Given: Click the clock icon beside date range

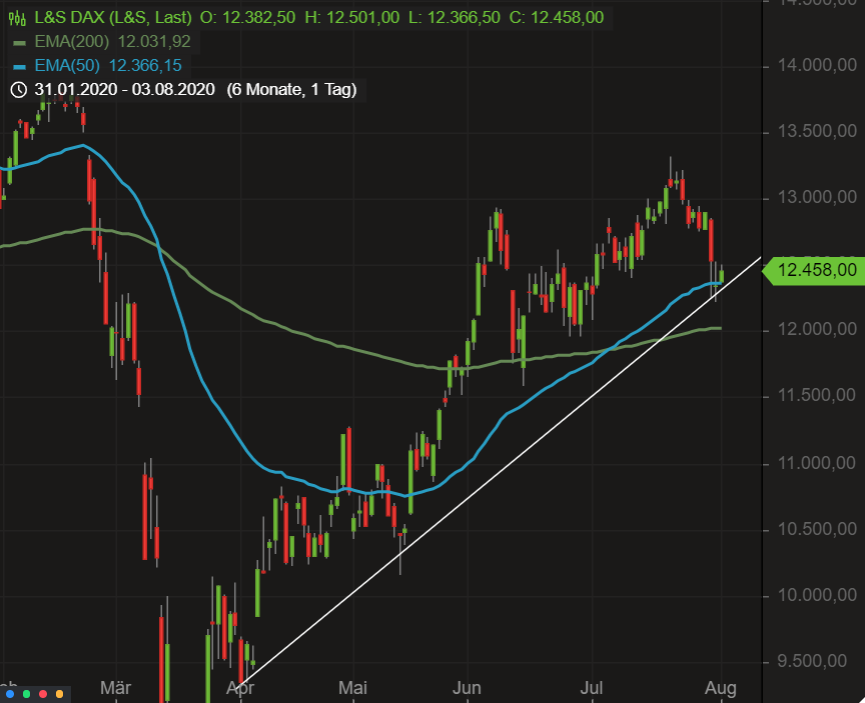Looking at the screenshot, I should (19, 89).
